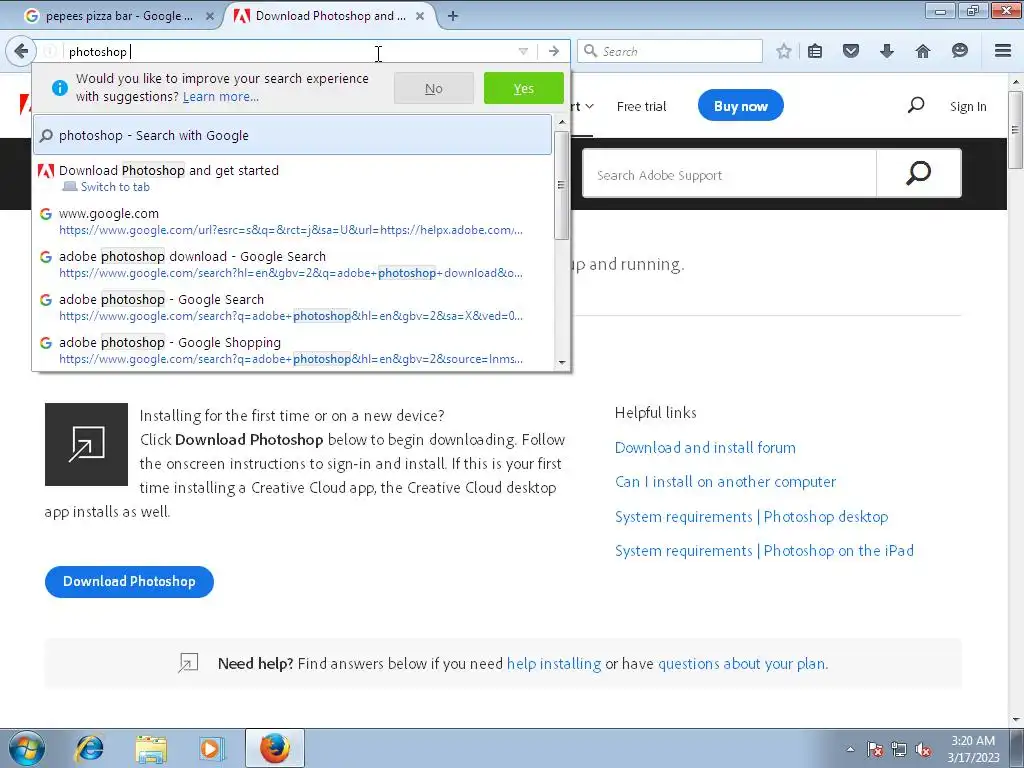Select 'Download Photoshop and get started' suggestion
Image resolution: width=1024 pixels, height=768 pixels.
click(293, 178)
